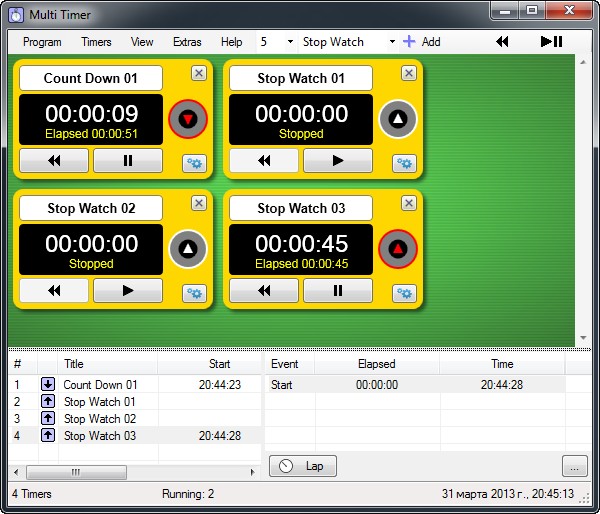Toggle Stop Watch 02 direction round button
Image resolution: width=600 pixels, height=514 pixels.
tap(188, 249)
